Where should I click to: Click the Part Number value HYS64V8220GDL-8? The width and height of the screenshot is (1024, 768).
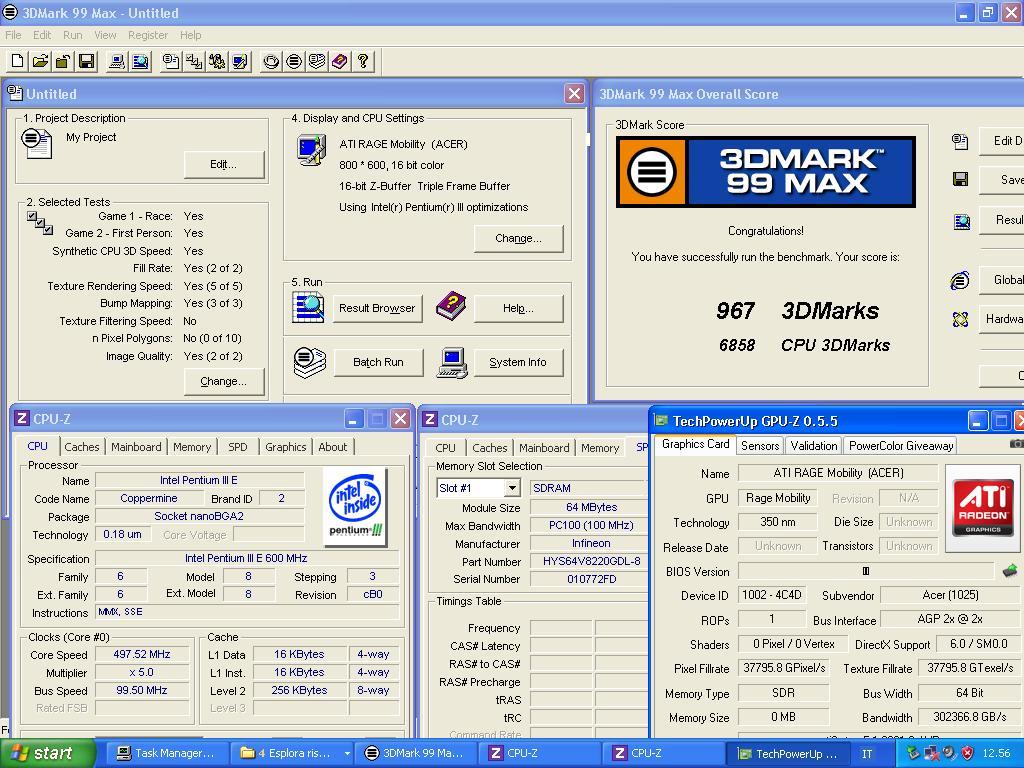click(592, 562)
